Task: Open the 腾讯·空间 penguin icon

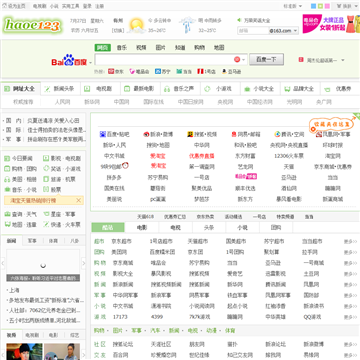Action: click(277, 134)
